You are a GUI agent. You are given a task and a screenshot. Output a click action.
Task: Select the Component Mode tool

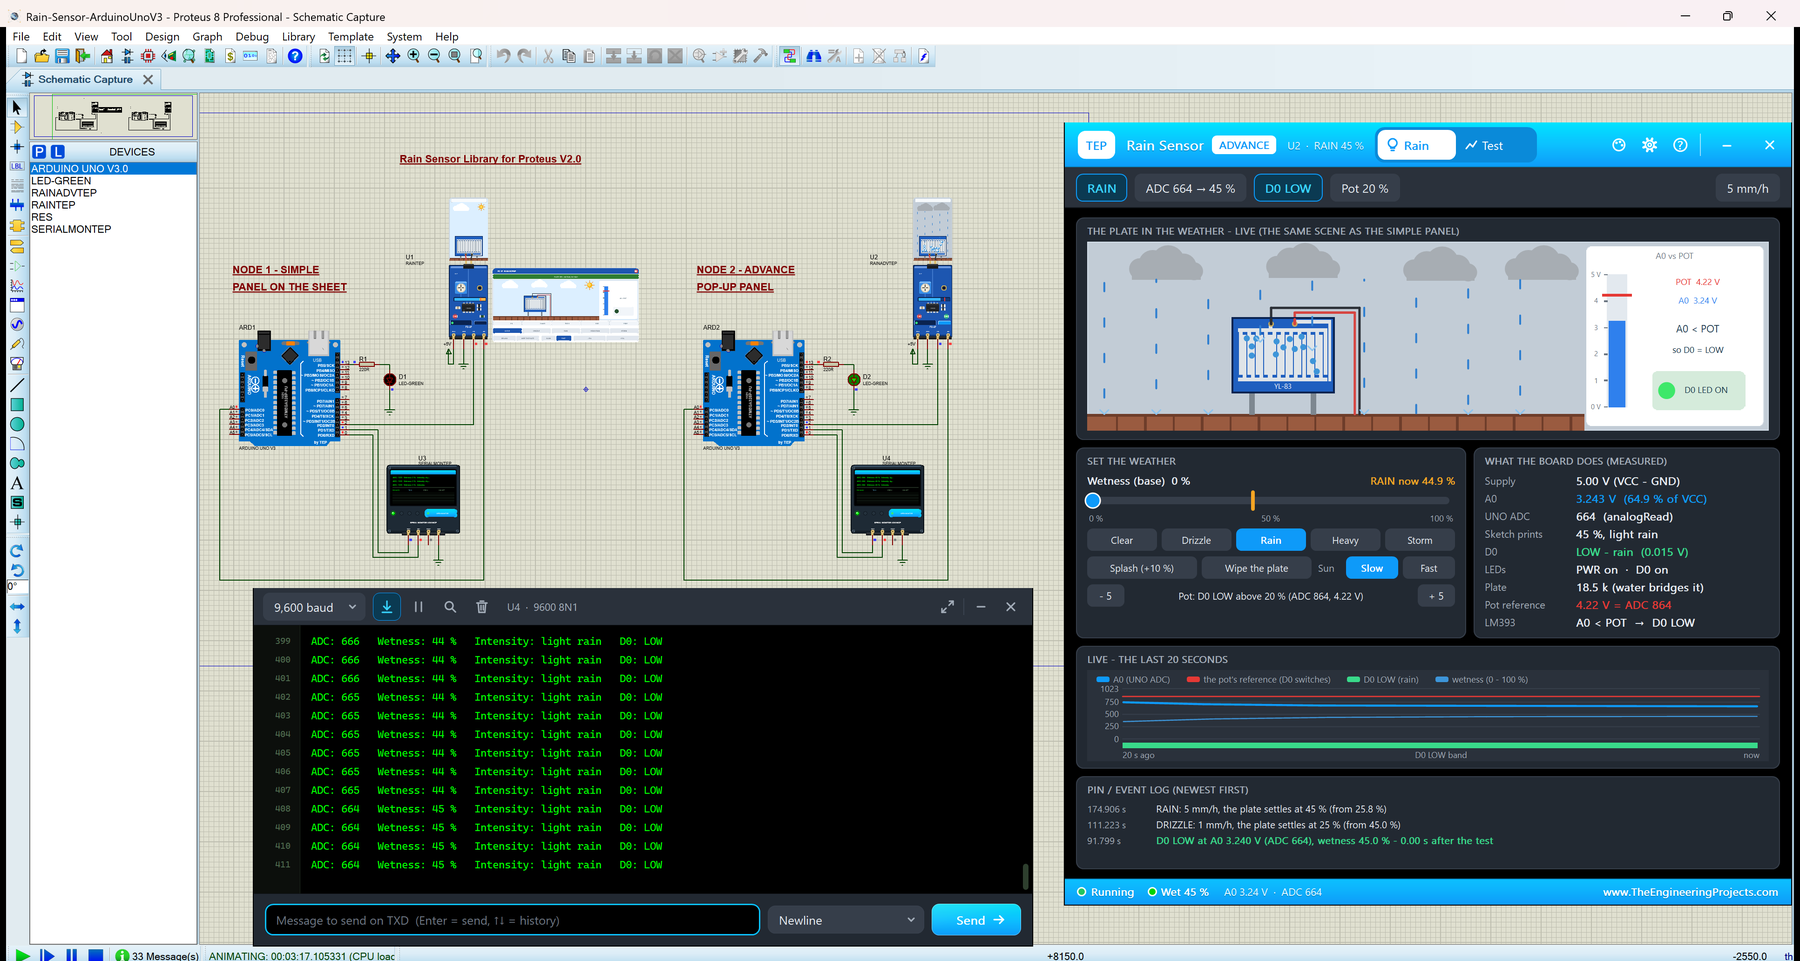tap(17, 127)
